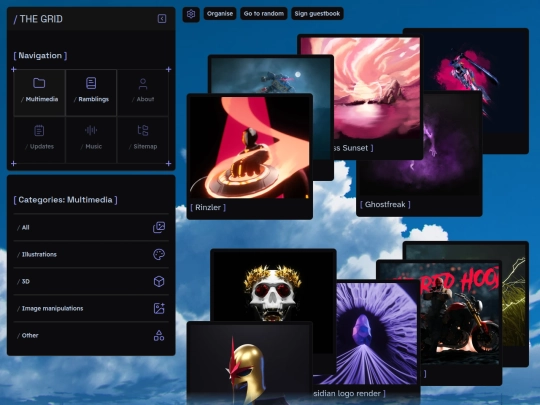This screenshot has width=540, height=405.
Task: Click the Music waveform icon
Action: [x=91, y=130]
